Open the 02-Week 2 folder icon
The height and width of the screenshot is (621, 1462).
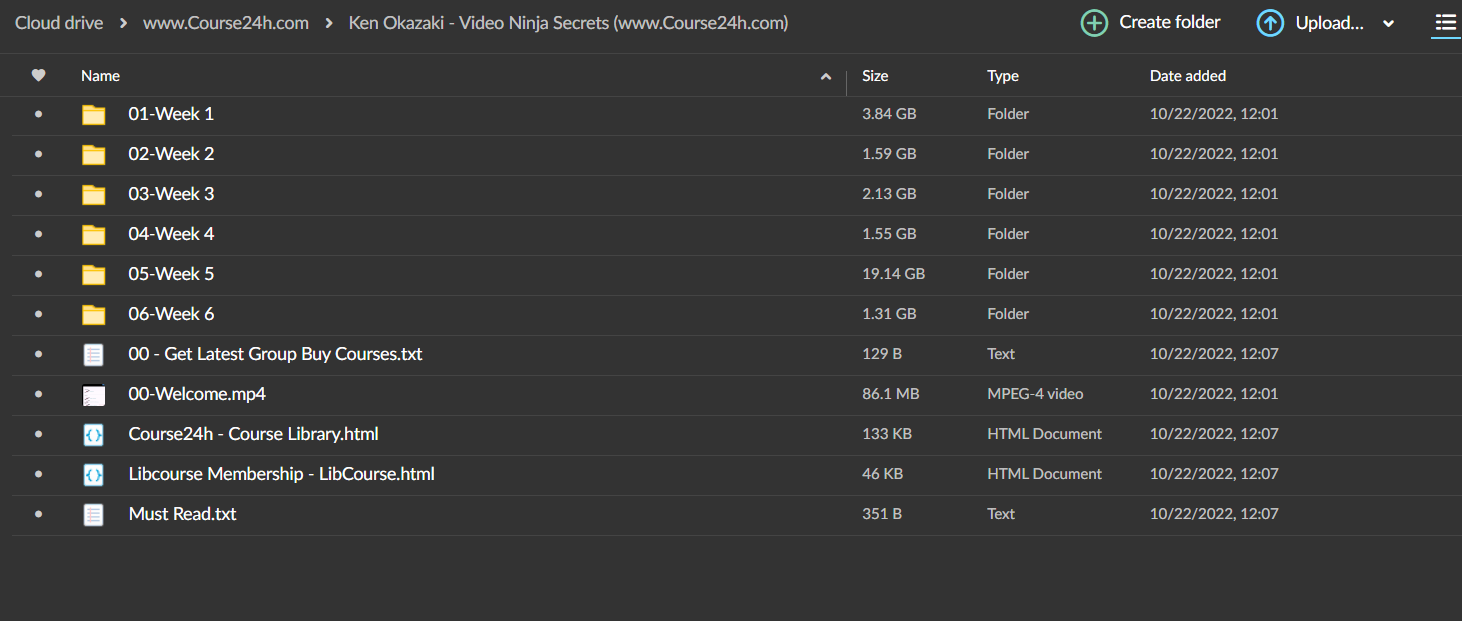pos(93,155)
